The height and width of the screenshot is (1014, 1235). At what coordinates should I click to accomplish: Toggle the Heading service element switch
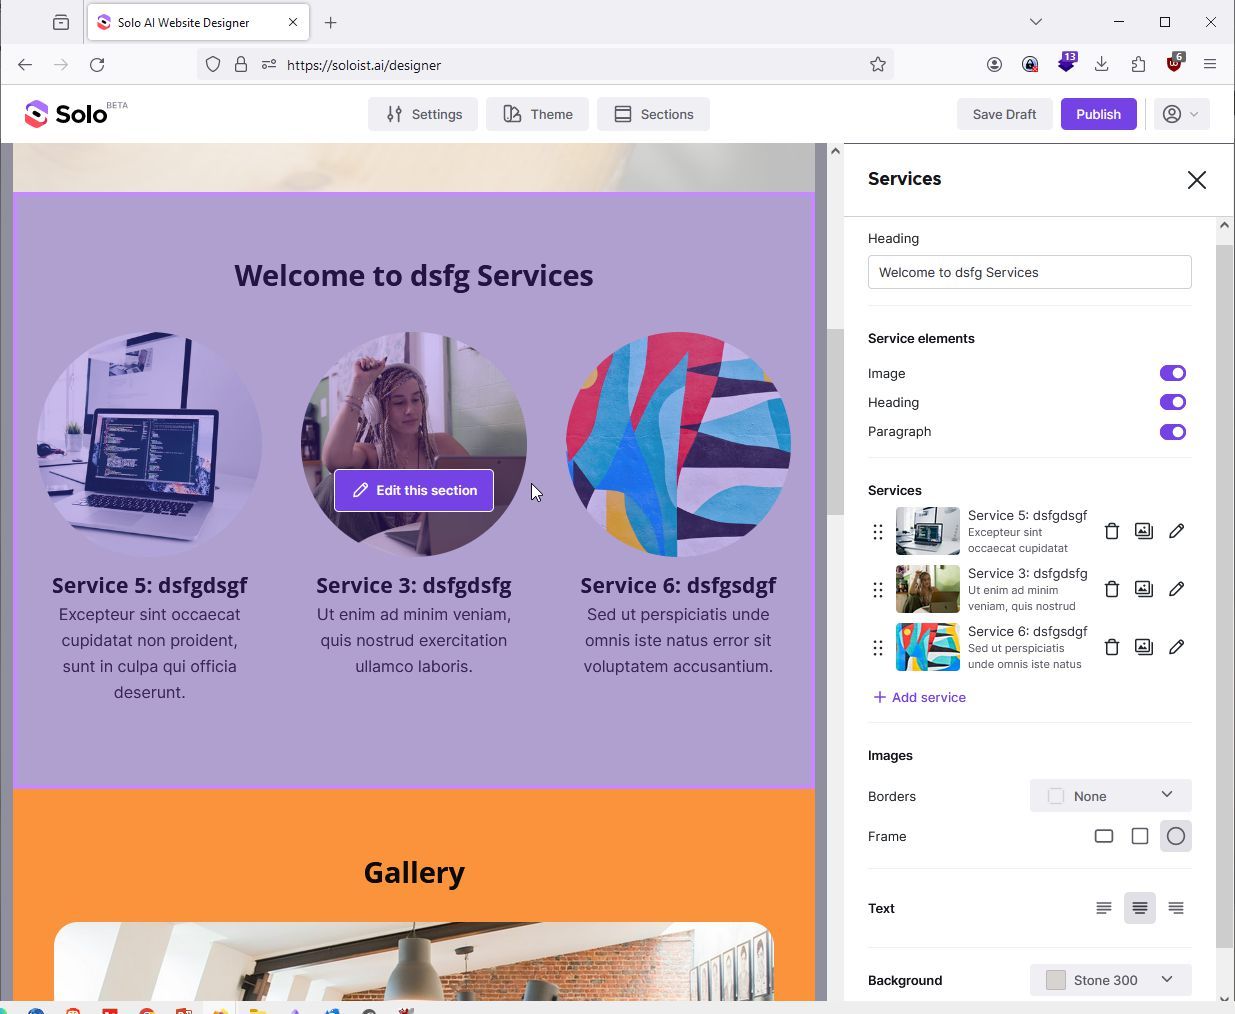pos(1173,402)
